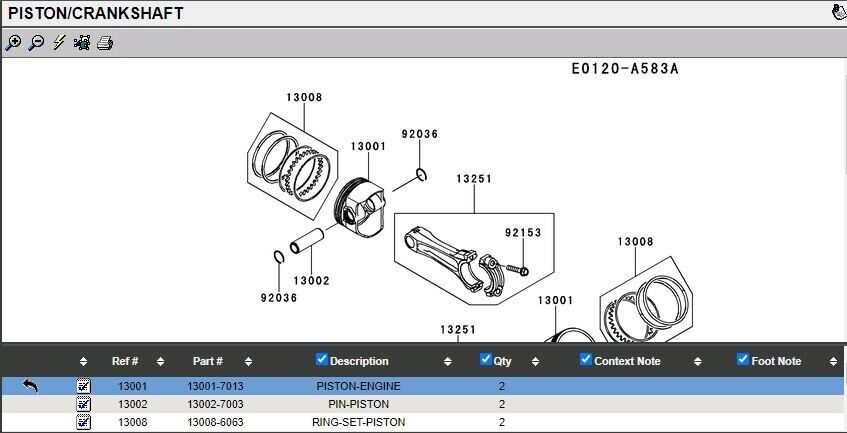The image size is (847, 433).
Task: Select the RING-SET-PISTON row
Action: tap(358, 422)
